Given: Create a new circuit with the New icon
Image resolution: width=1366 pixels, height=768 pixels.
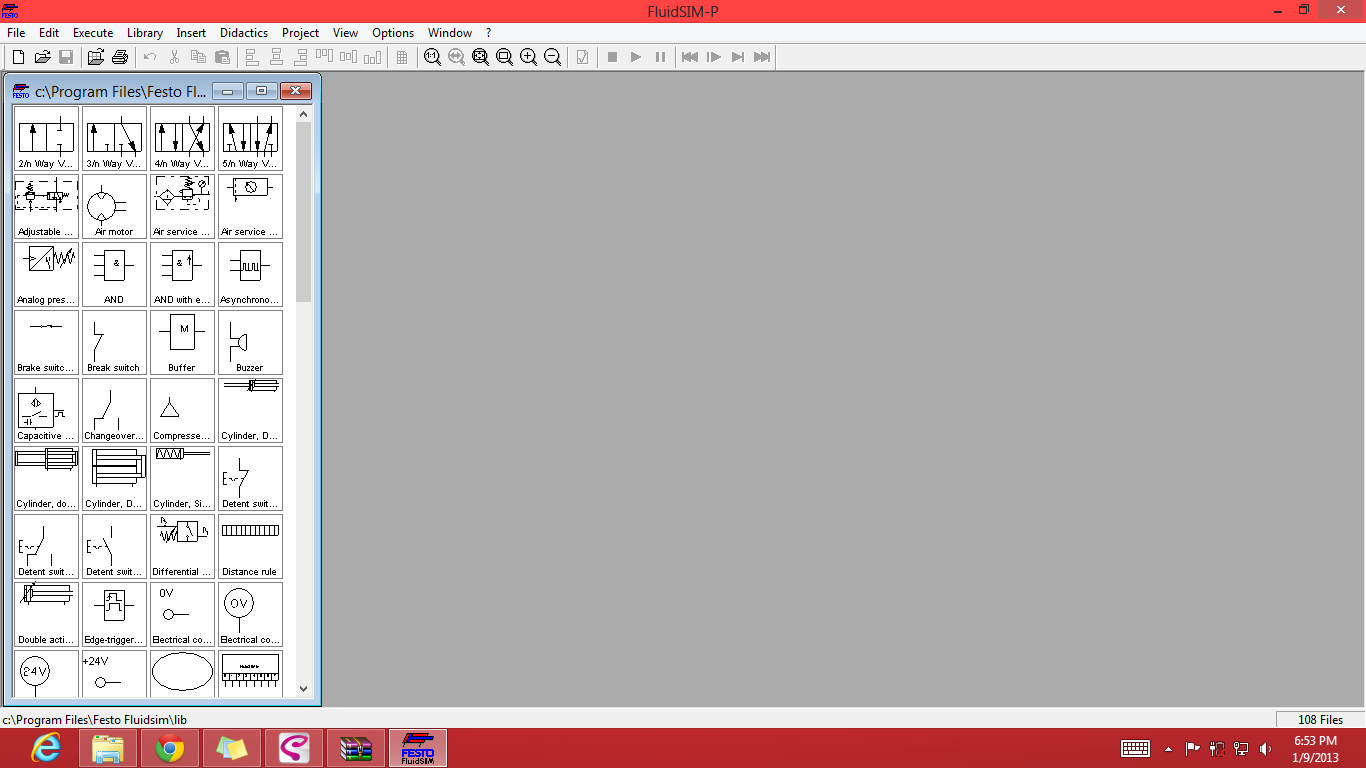Looking at the screenshot, I should click(18, 57).
